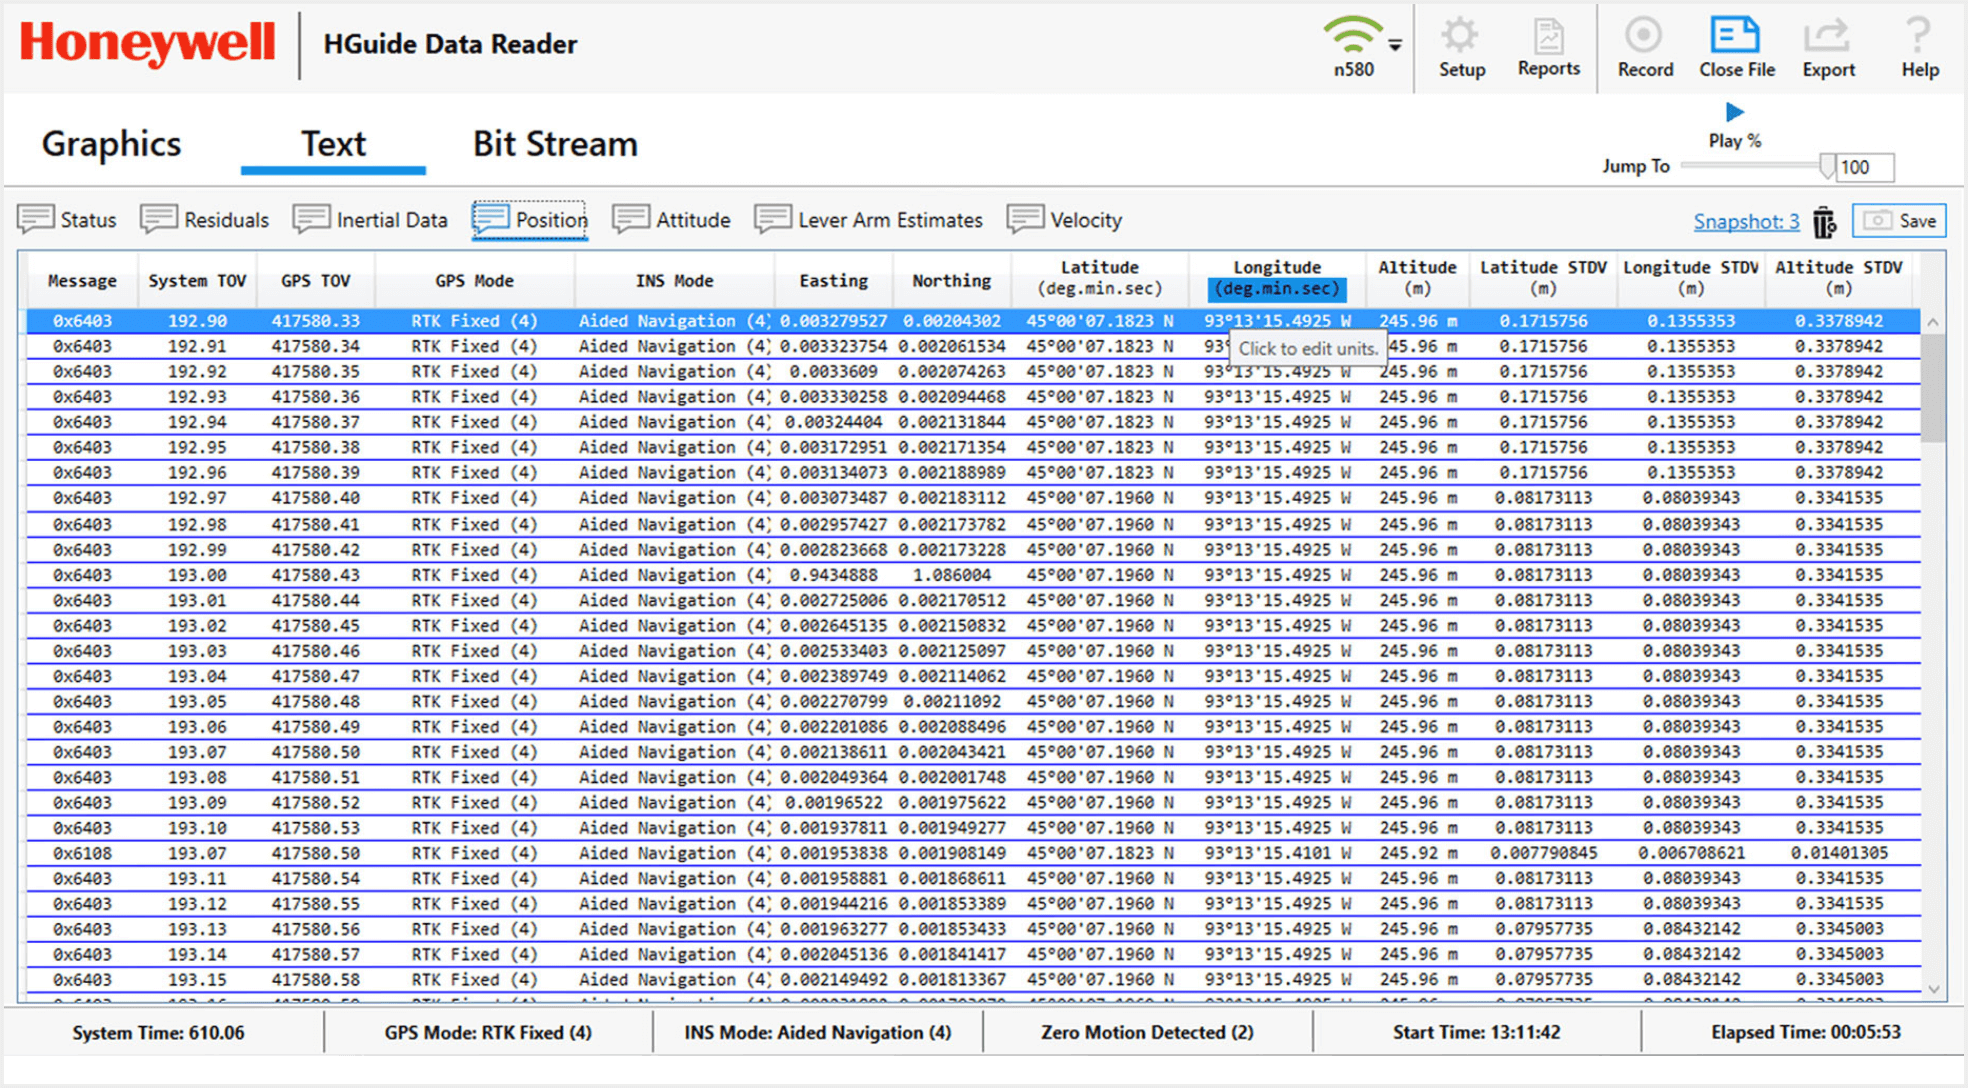Click the Northing value 1.086004

coord(951,575)
